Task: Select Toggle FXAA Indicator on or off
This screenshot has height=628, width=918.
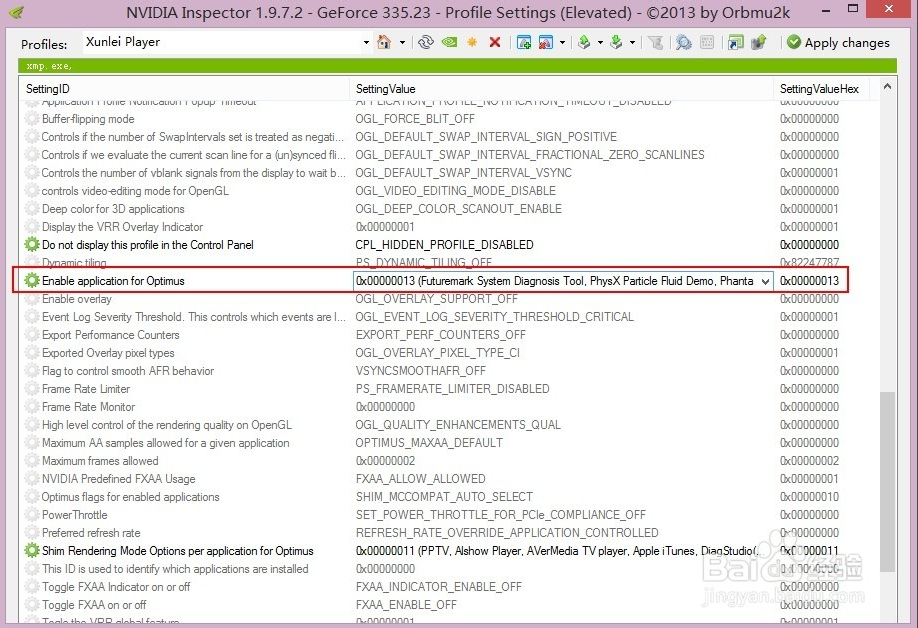Action: [116, 587]
